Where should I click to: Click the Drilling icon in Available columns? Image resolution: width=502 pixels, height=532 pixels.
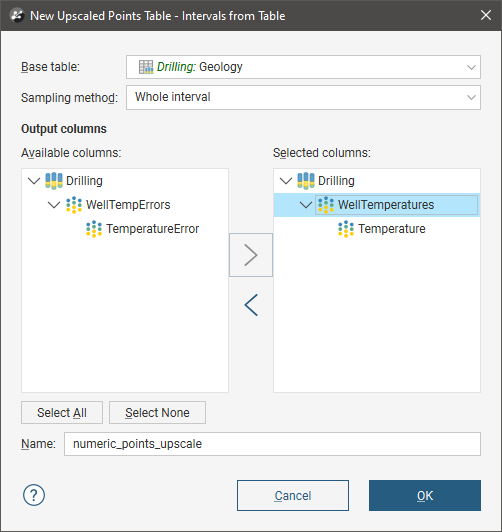click(54, 180)
